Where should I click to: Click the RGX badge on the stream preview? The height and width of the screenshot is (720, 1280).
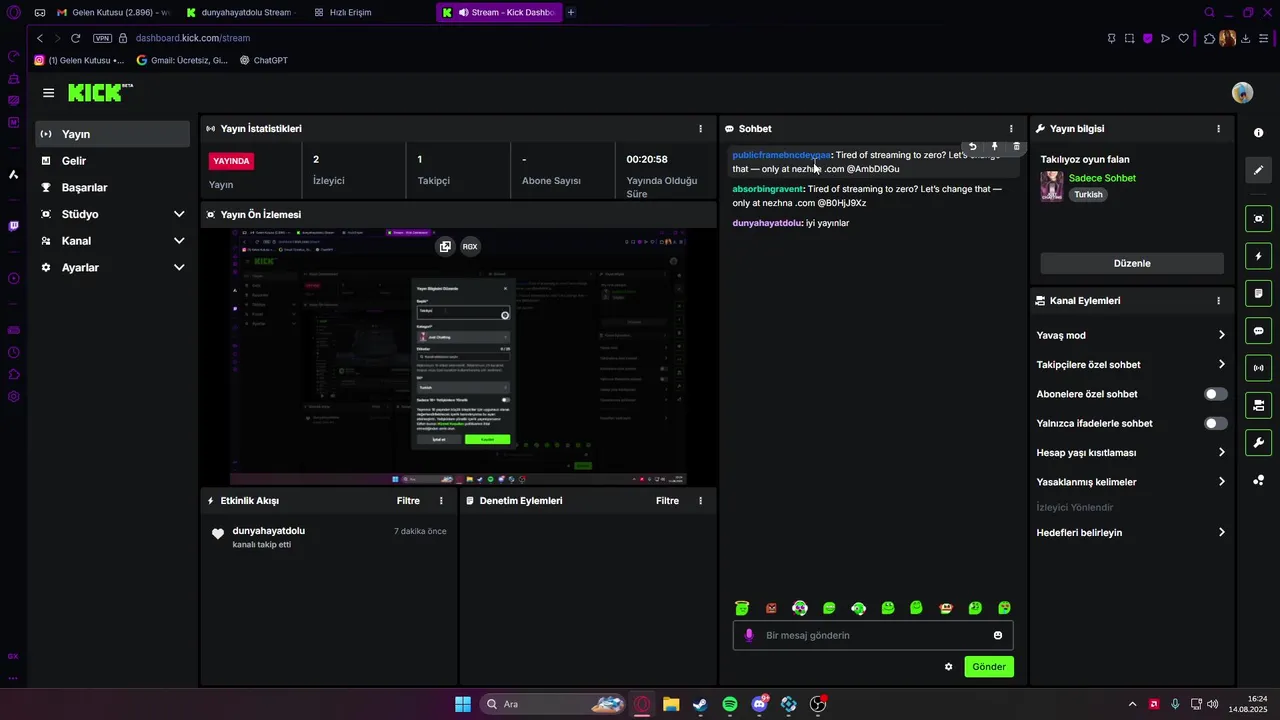(470, 246)
